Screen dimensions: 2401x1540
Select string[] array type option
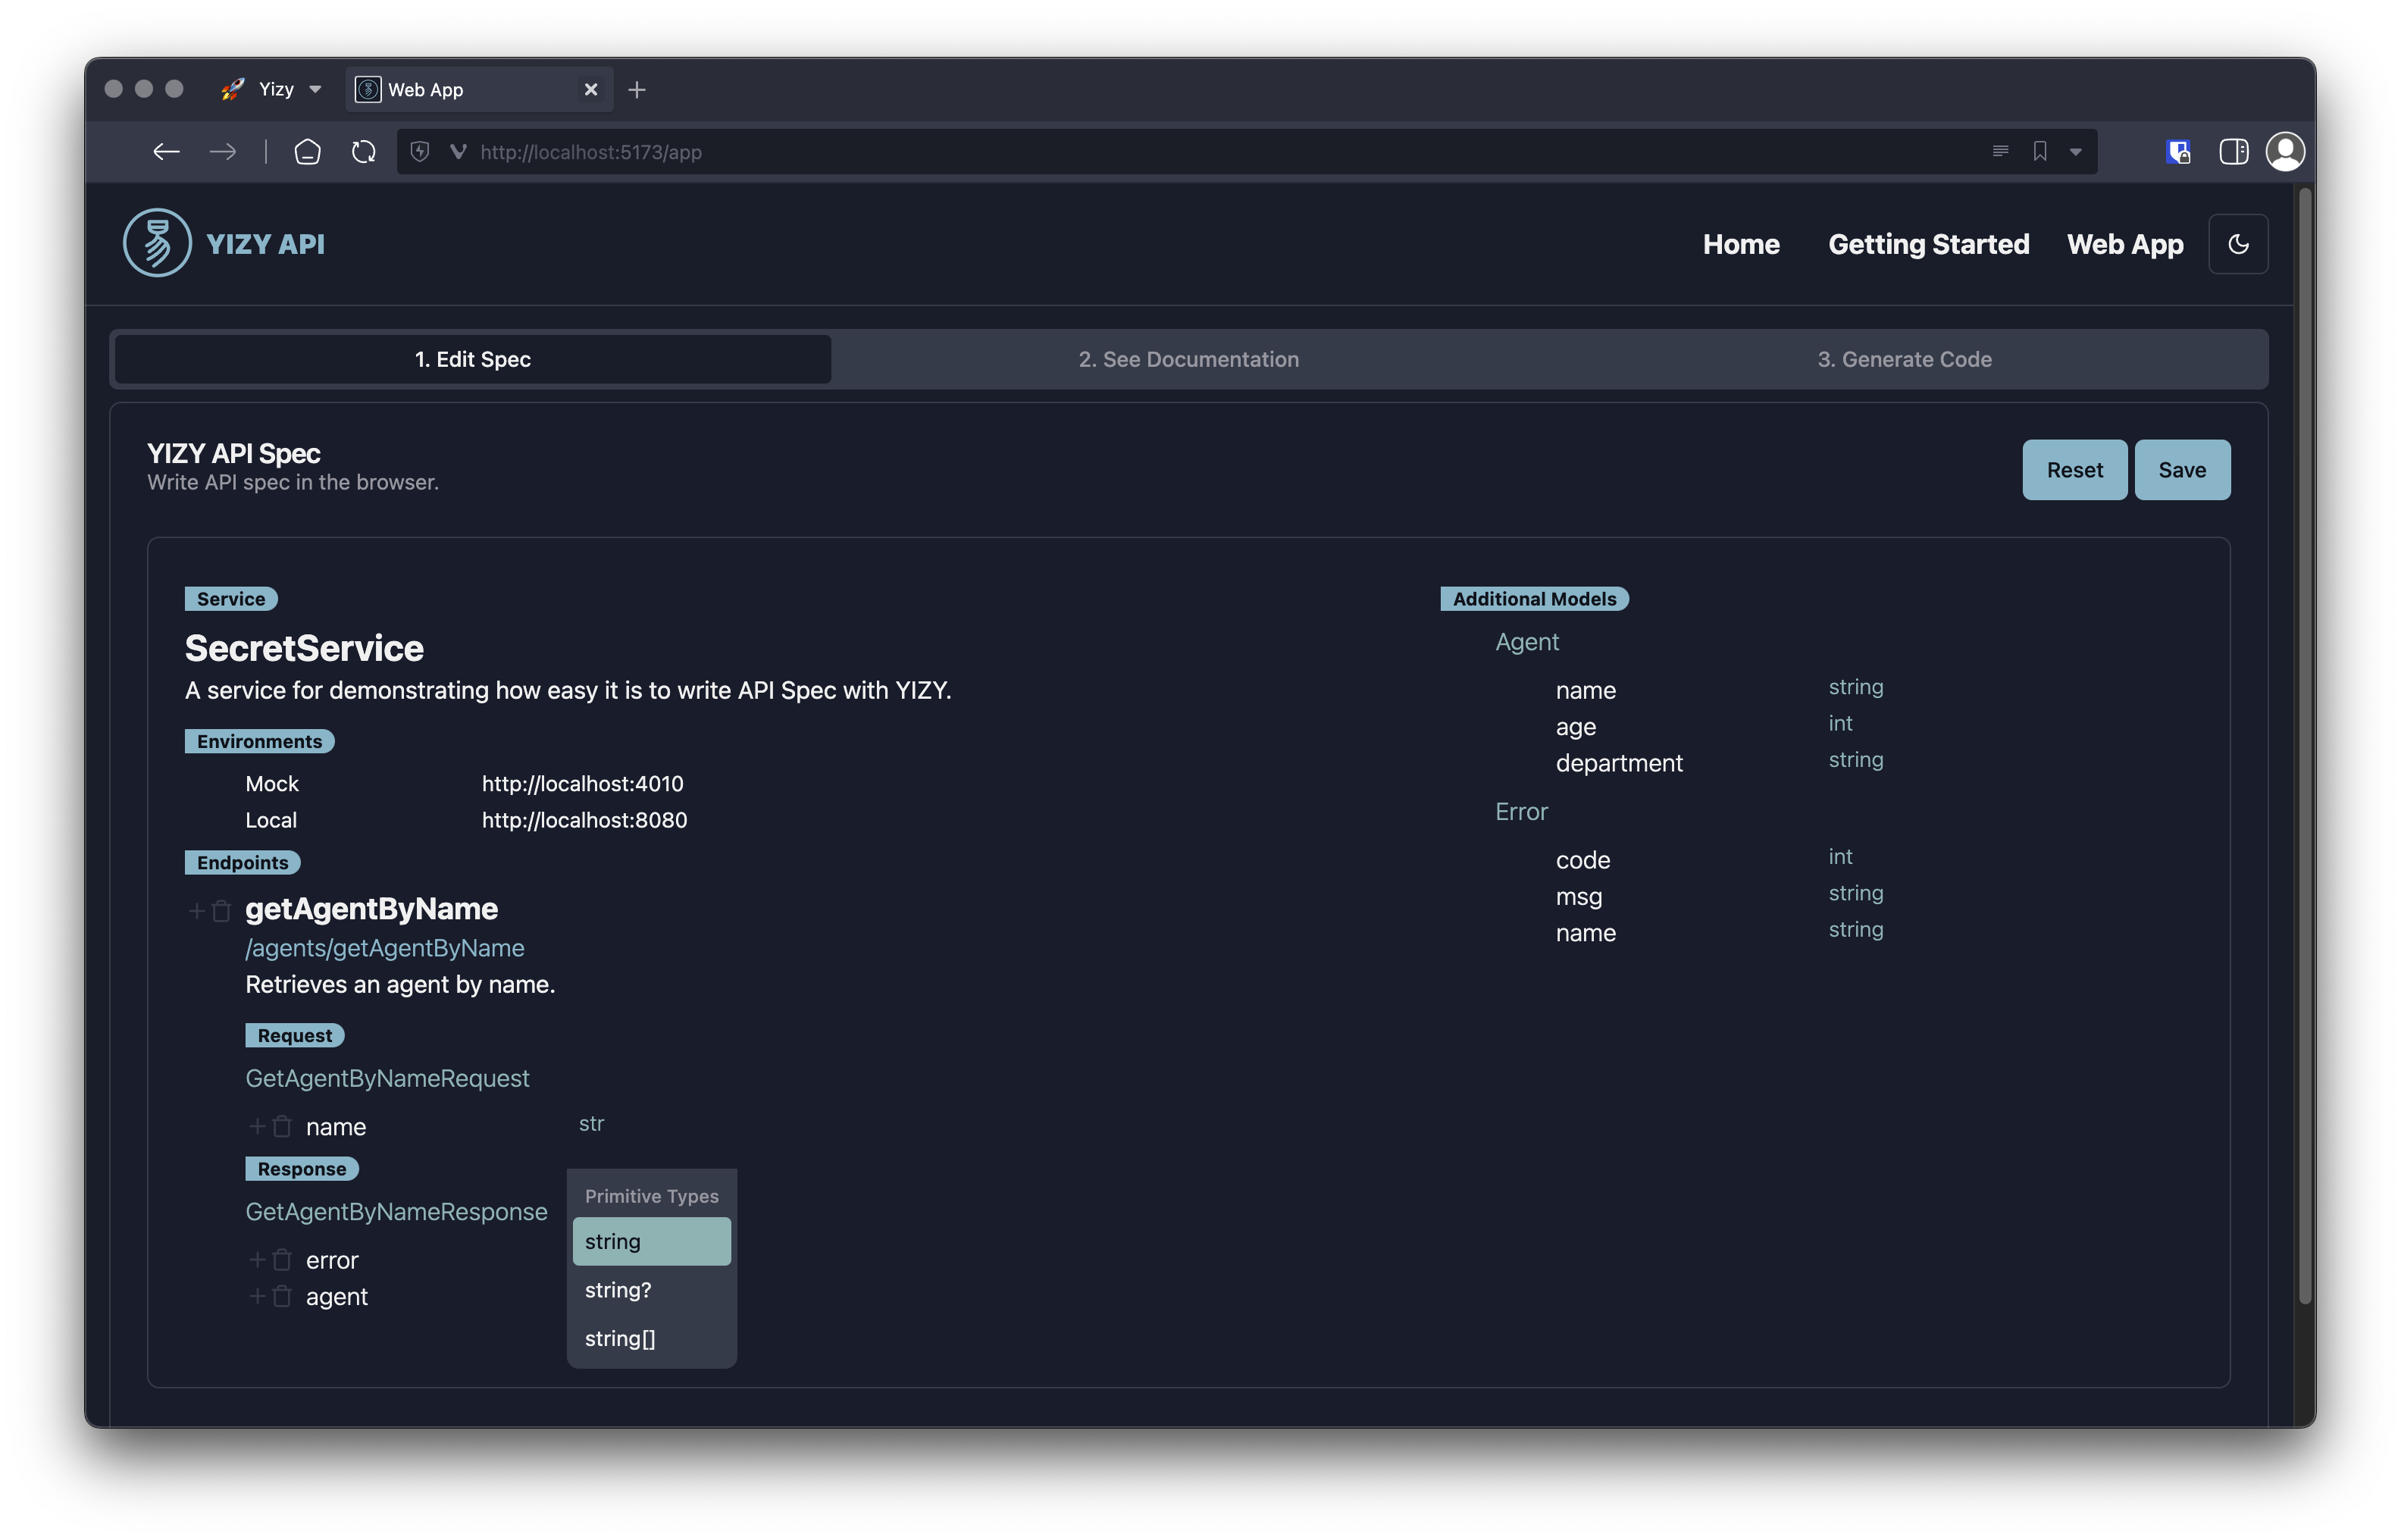click(652, 1338)
